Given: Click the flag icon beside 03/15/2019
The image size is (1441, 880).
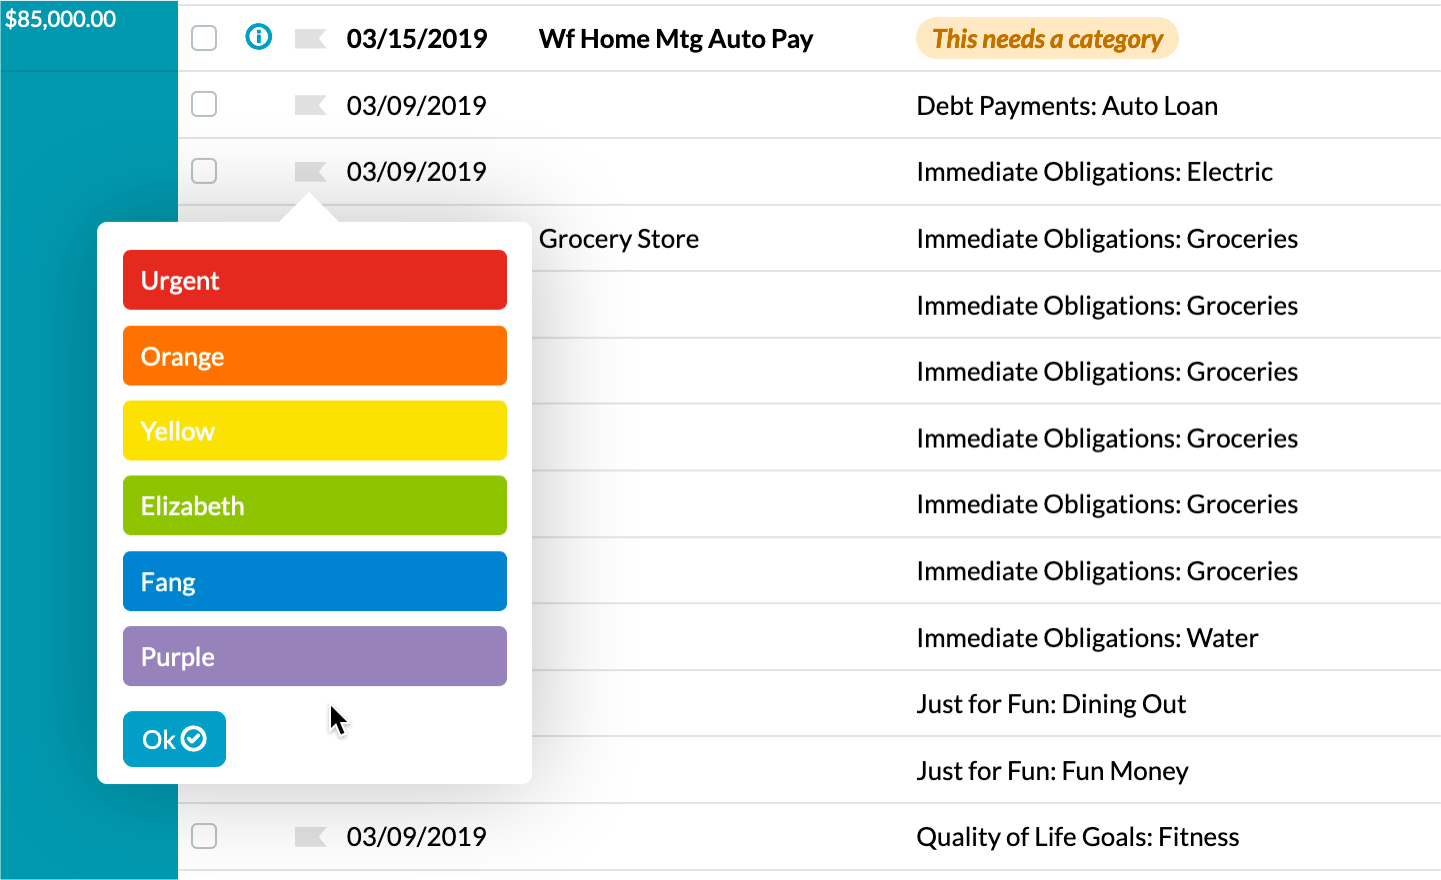Looking at the screenshot, I should pos(310,37).
